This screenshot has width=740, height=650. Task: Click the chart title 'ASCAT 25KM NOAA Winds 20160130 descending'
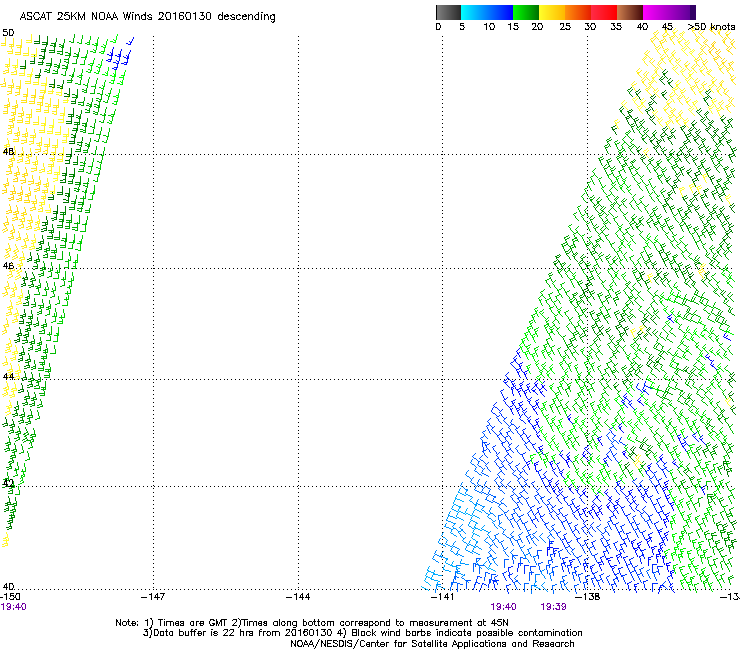pyautogui.click(x=147, y=17)
